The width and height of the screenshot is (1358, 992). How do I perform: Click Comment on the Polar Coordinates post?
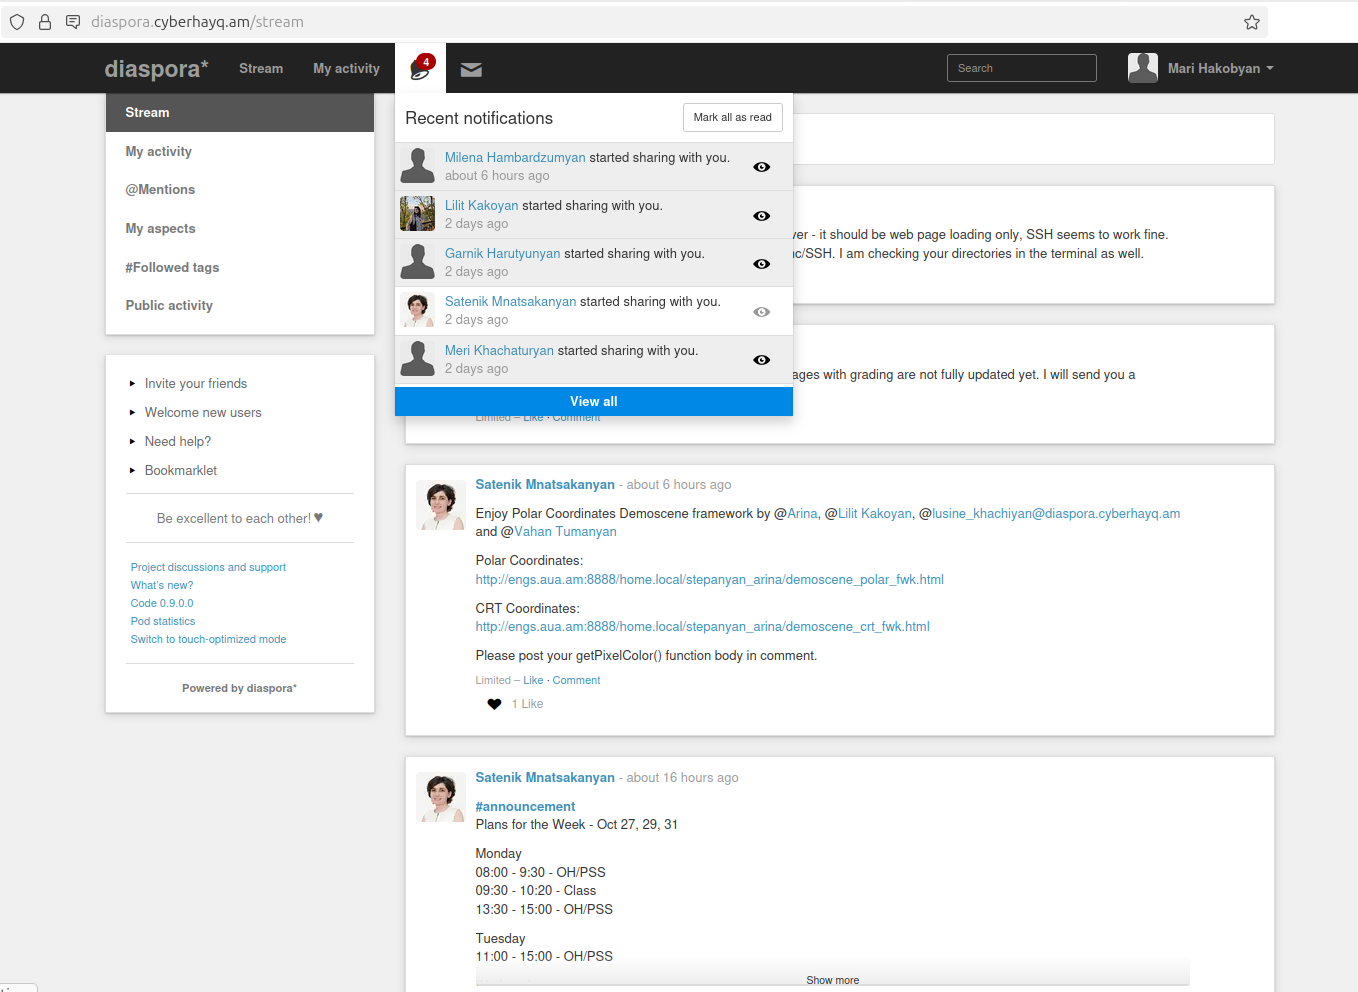[577, 680]
